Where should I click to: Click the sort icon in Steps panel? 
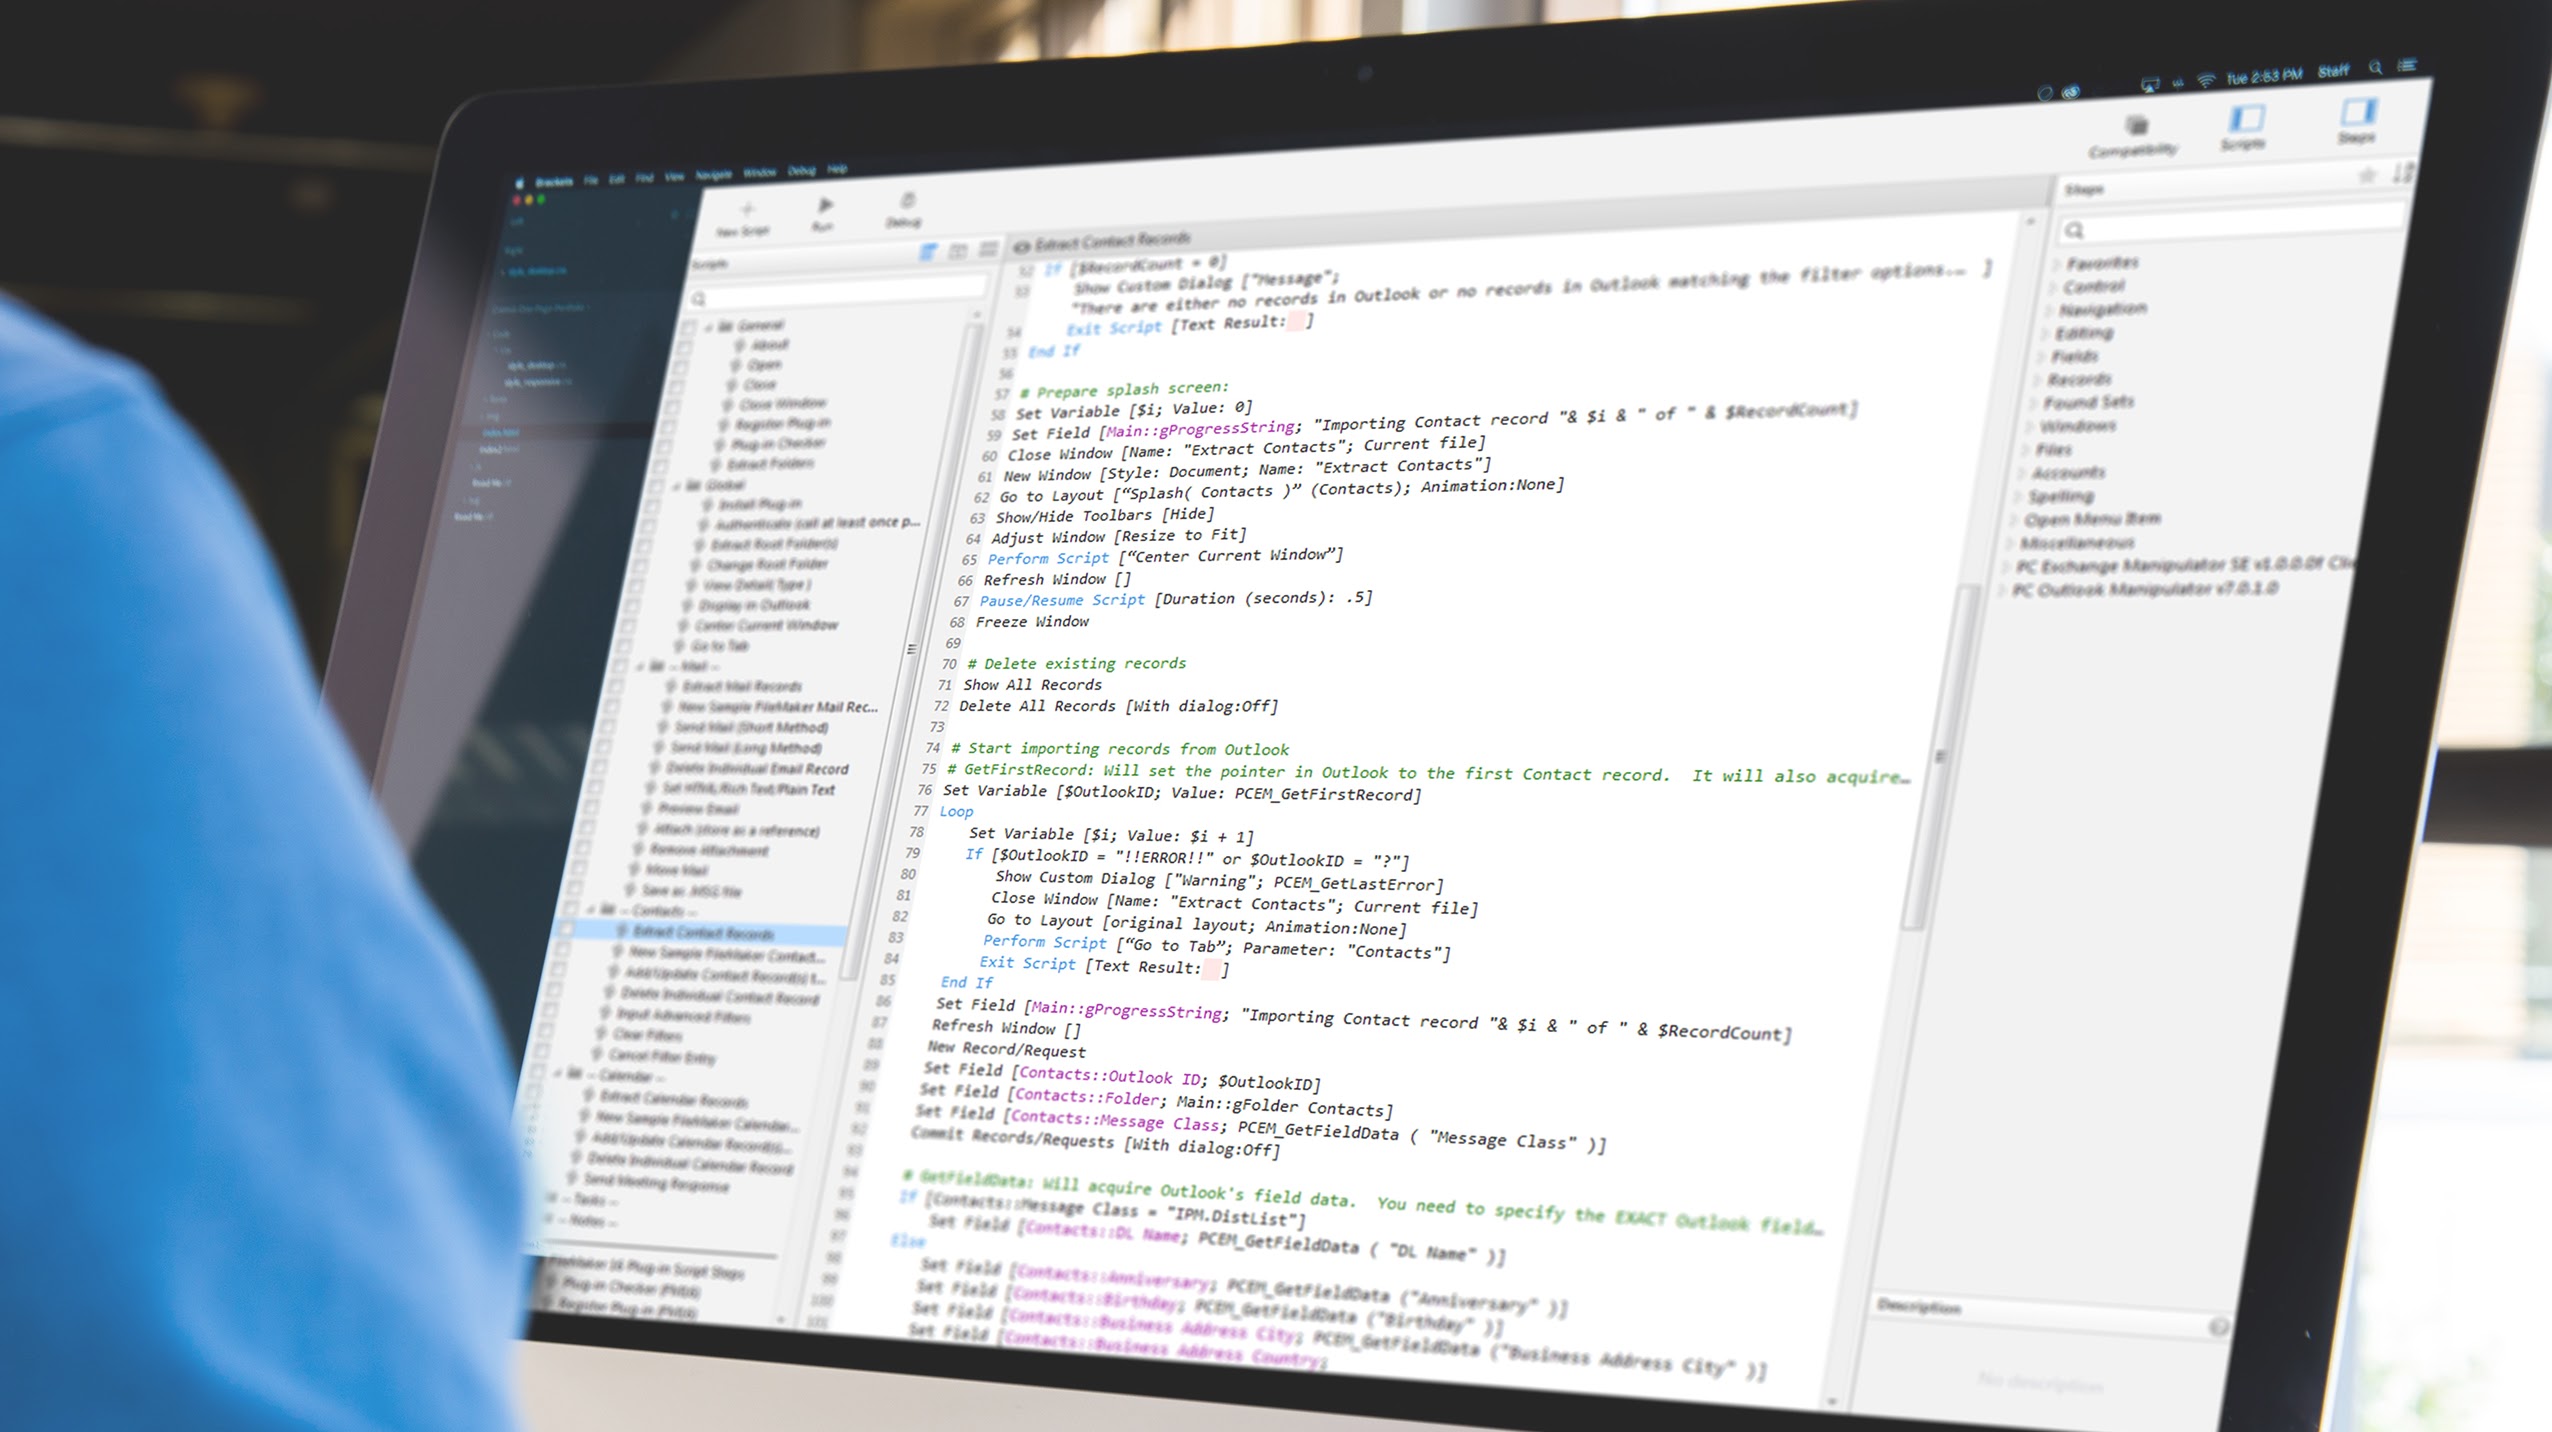coord(2402,173)
